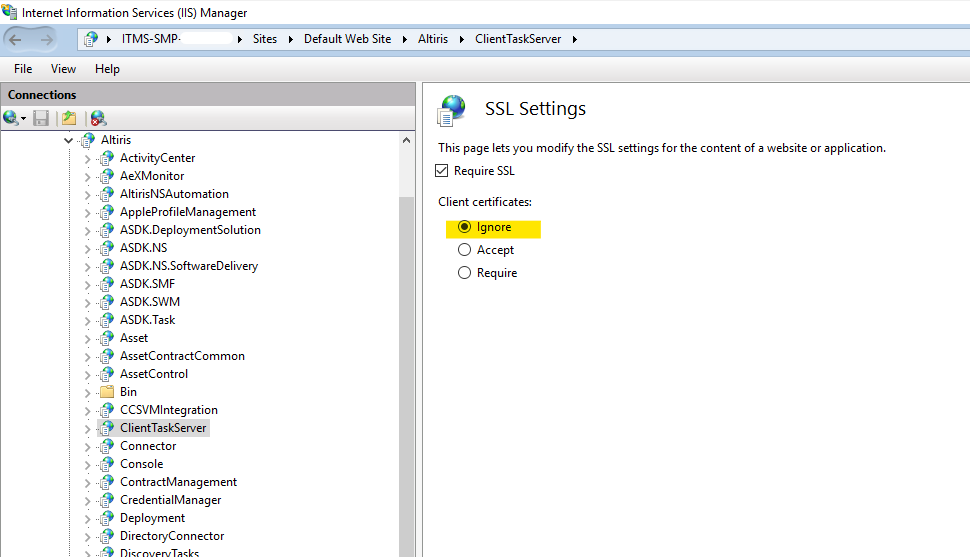The image size is (970, 557).
Task: Click the Save icon in Connections toolbar
Action: [x=41, y=118]
